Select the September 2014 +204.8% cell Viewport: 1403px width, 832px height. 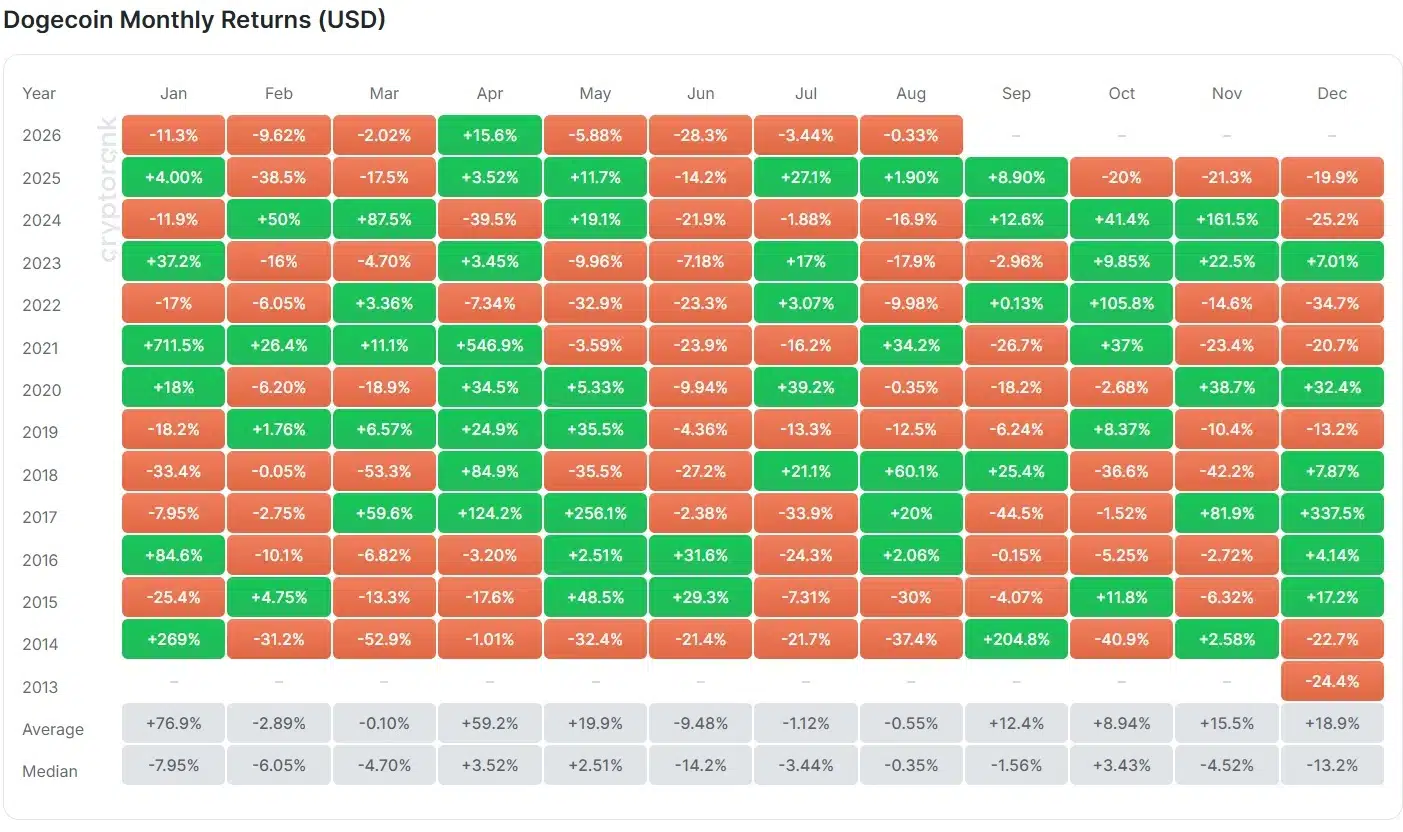tap(1016, 639)
